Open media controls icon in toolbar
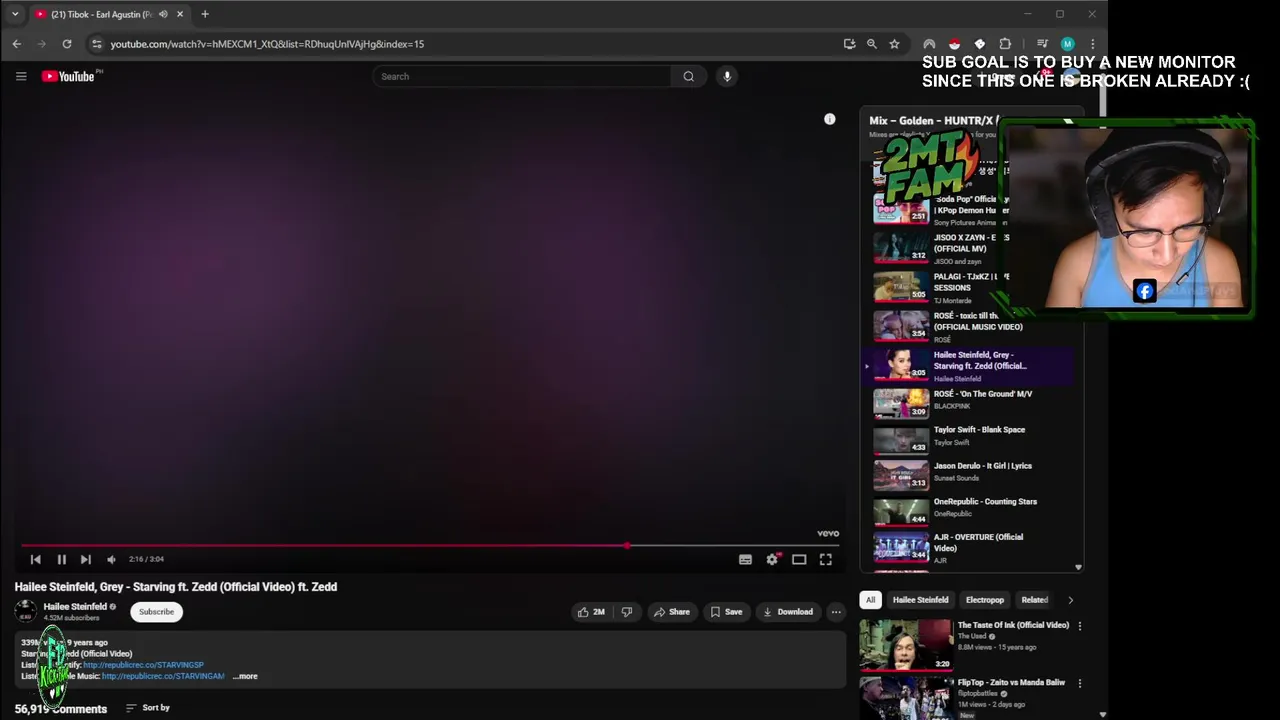This screenshot has width=1280, height=720. pos(1042,44)
